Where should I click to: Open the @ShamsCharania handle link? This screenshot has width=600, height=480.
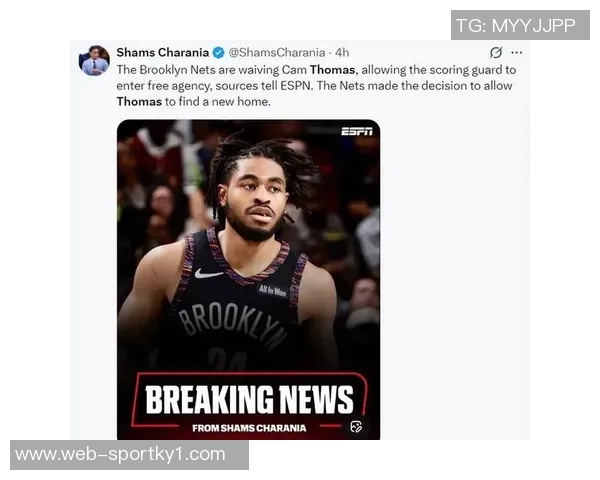[277, 52]
